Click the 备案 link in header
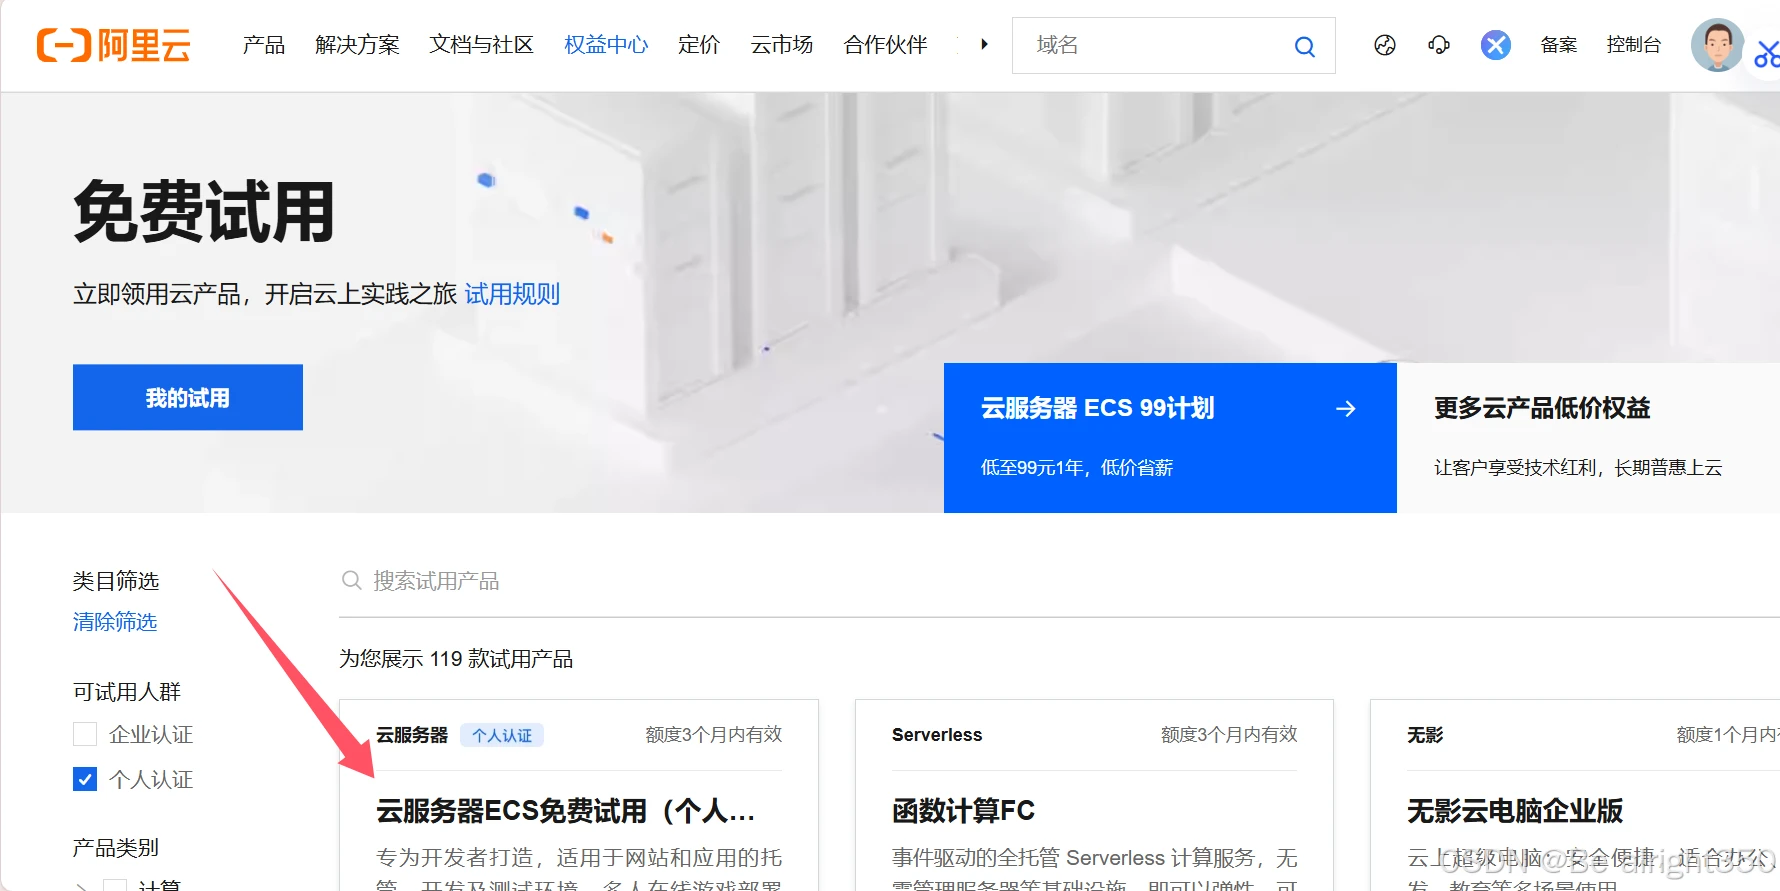The image size is (1780, 891). point(1559,45)
